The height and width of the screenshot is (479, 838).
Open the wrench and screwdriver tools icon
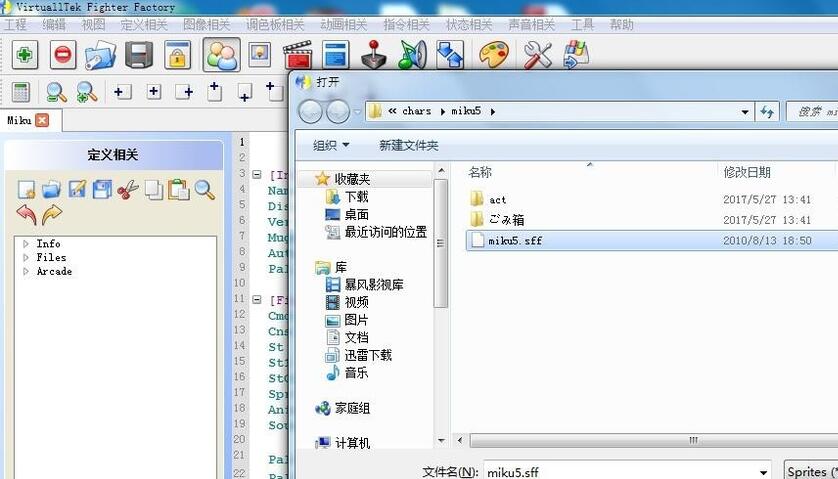pyautogui.click(x=537, y=55)
